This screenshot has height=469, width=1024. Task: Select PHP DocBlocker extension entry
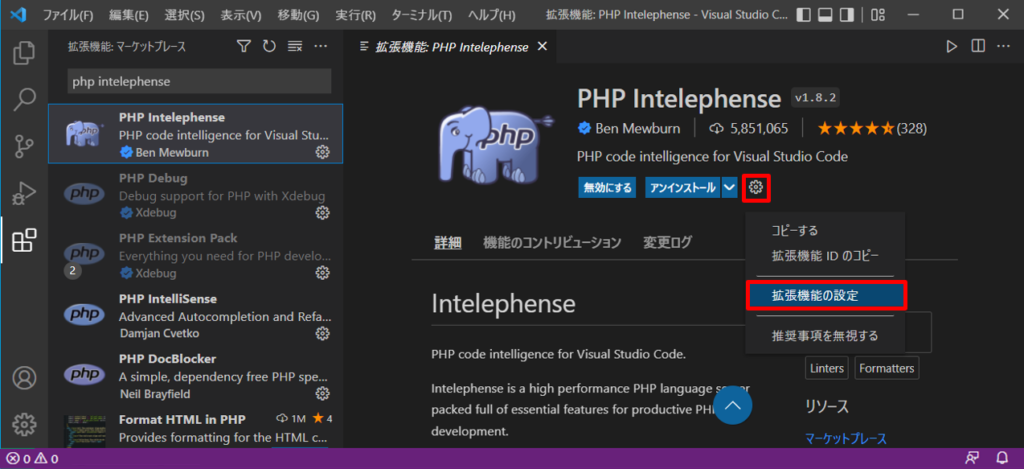click(x=195, y=375)
